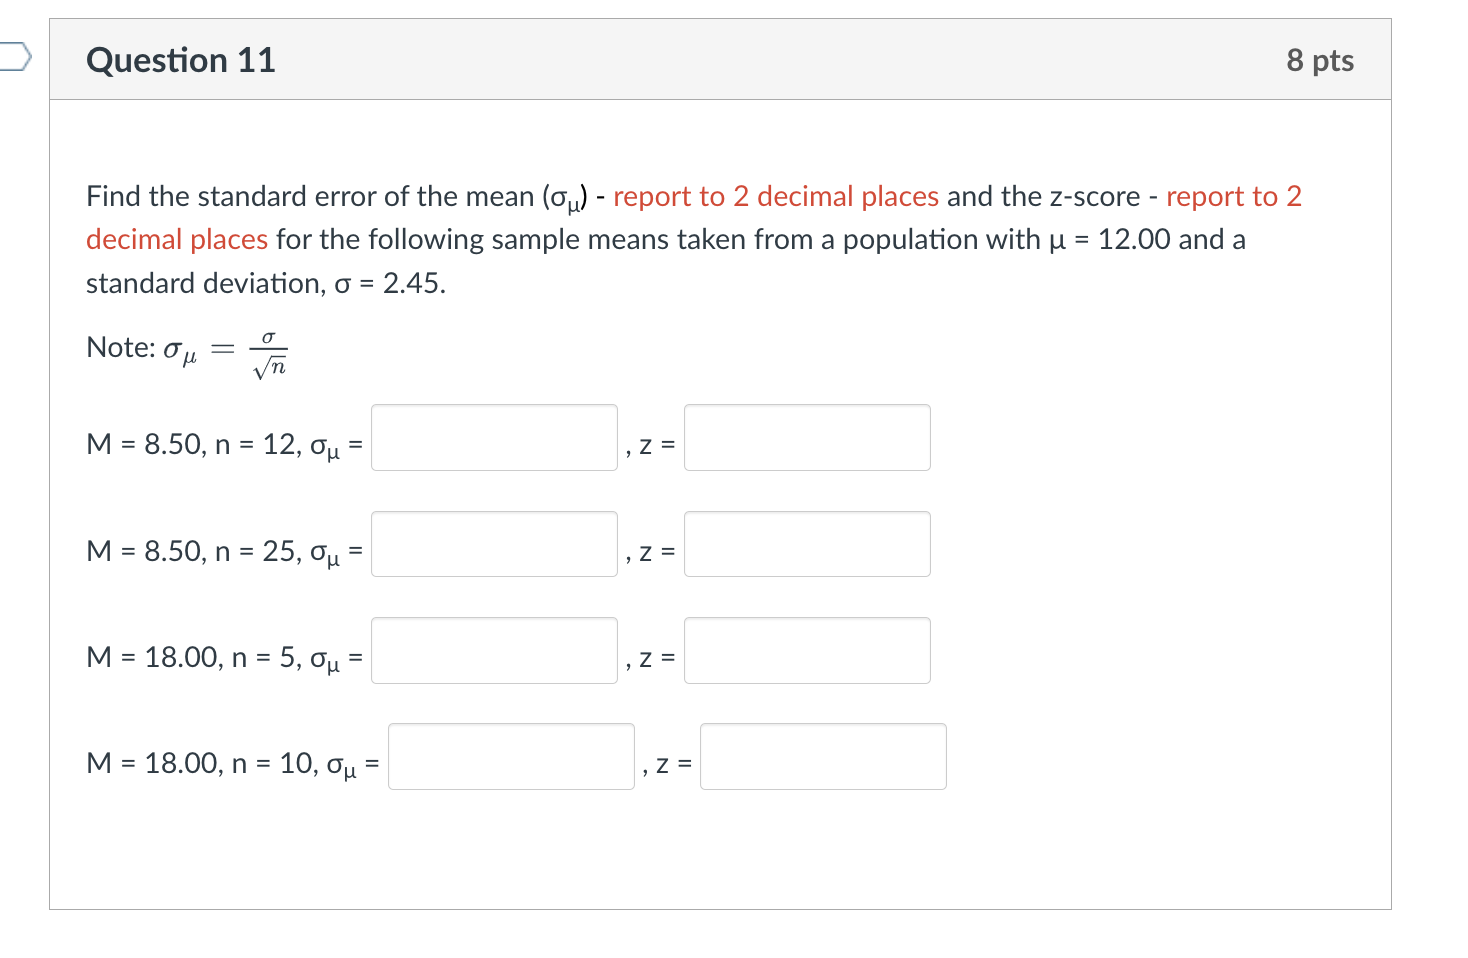Click the population mean value 12.00
Viewport: 1468px width, 958px height.
pos(1135,239)
